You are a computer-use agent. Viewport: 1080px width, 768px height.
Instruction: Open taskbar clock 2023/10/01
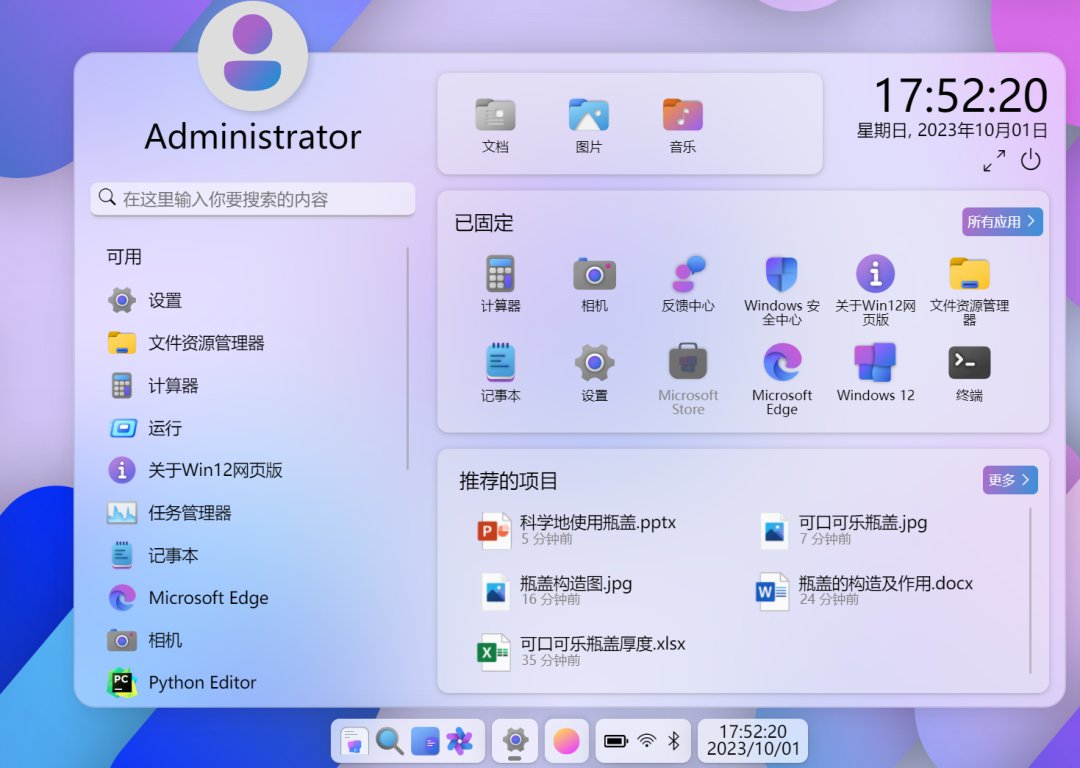tap(753, 740)
